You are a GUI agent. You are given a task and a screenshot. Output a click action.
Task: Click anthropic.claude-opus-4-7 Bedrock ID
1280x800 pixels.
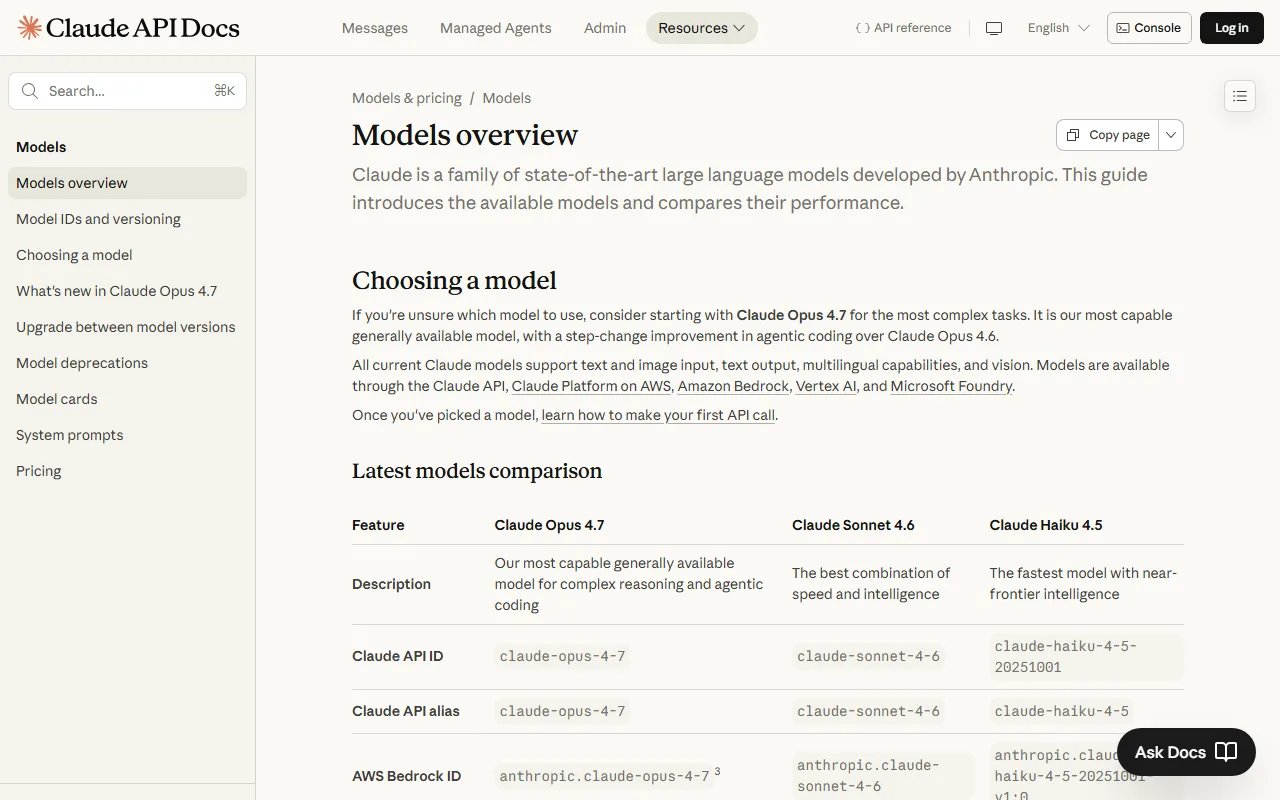click(604, 776)
